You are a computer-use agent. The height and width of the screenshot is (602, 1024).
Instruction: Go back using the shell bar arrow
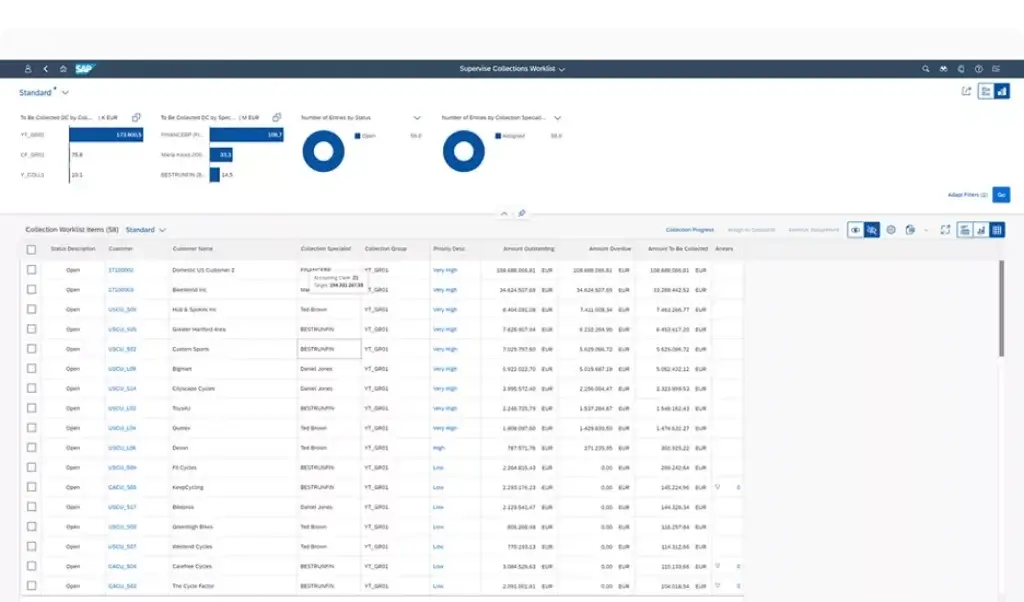pyautogui.click(x=46, y=69)
